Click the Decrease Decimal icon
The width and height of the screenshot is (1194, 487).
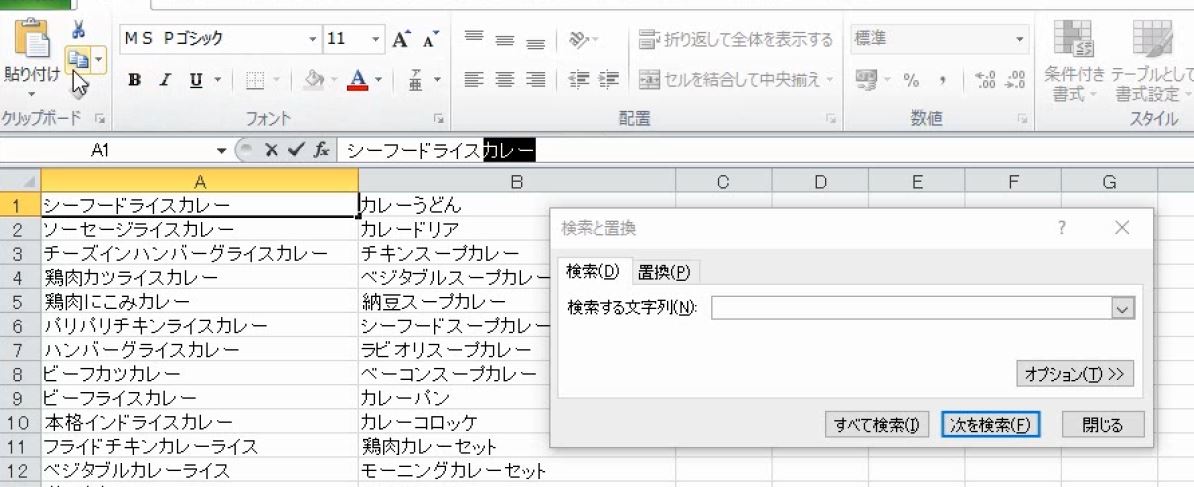point(1015,80)
